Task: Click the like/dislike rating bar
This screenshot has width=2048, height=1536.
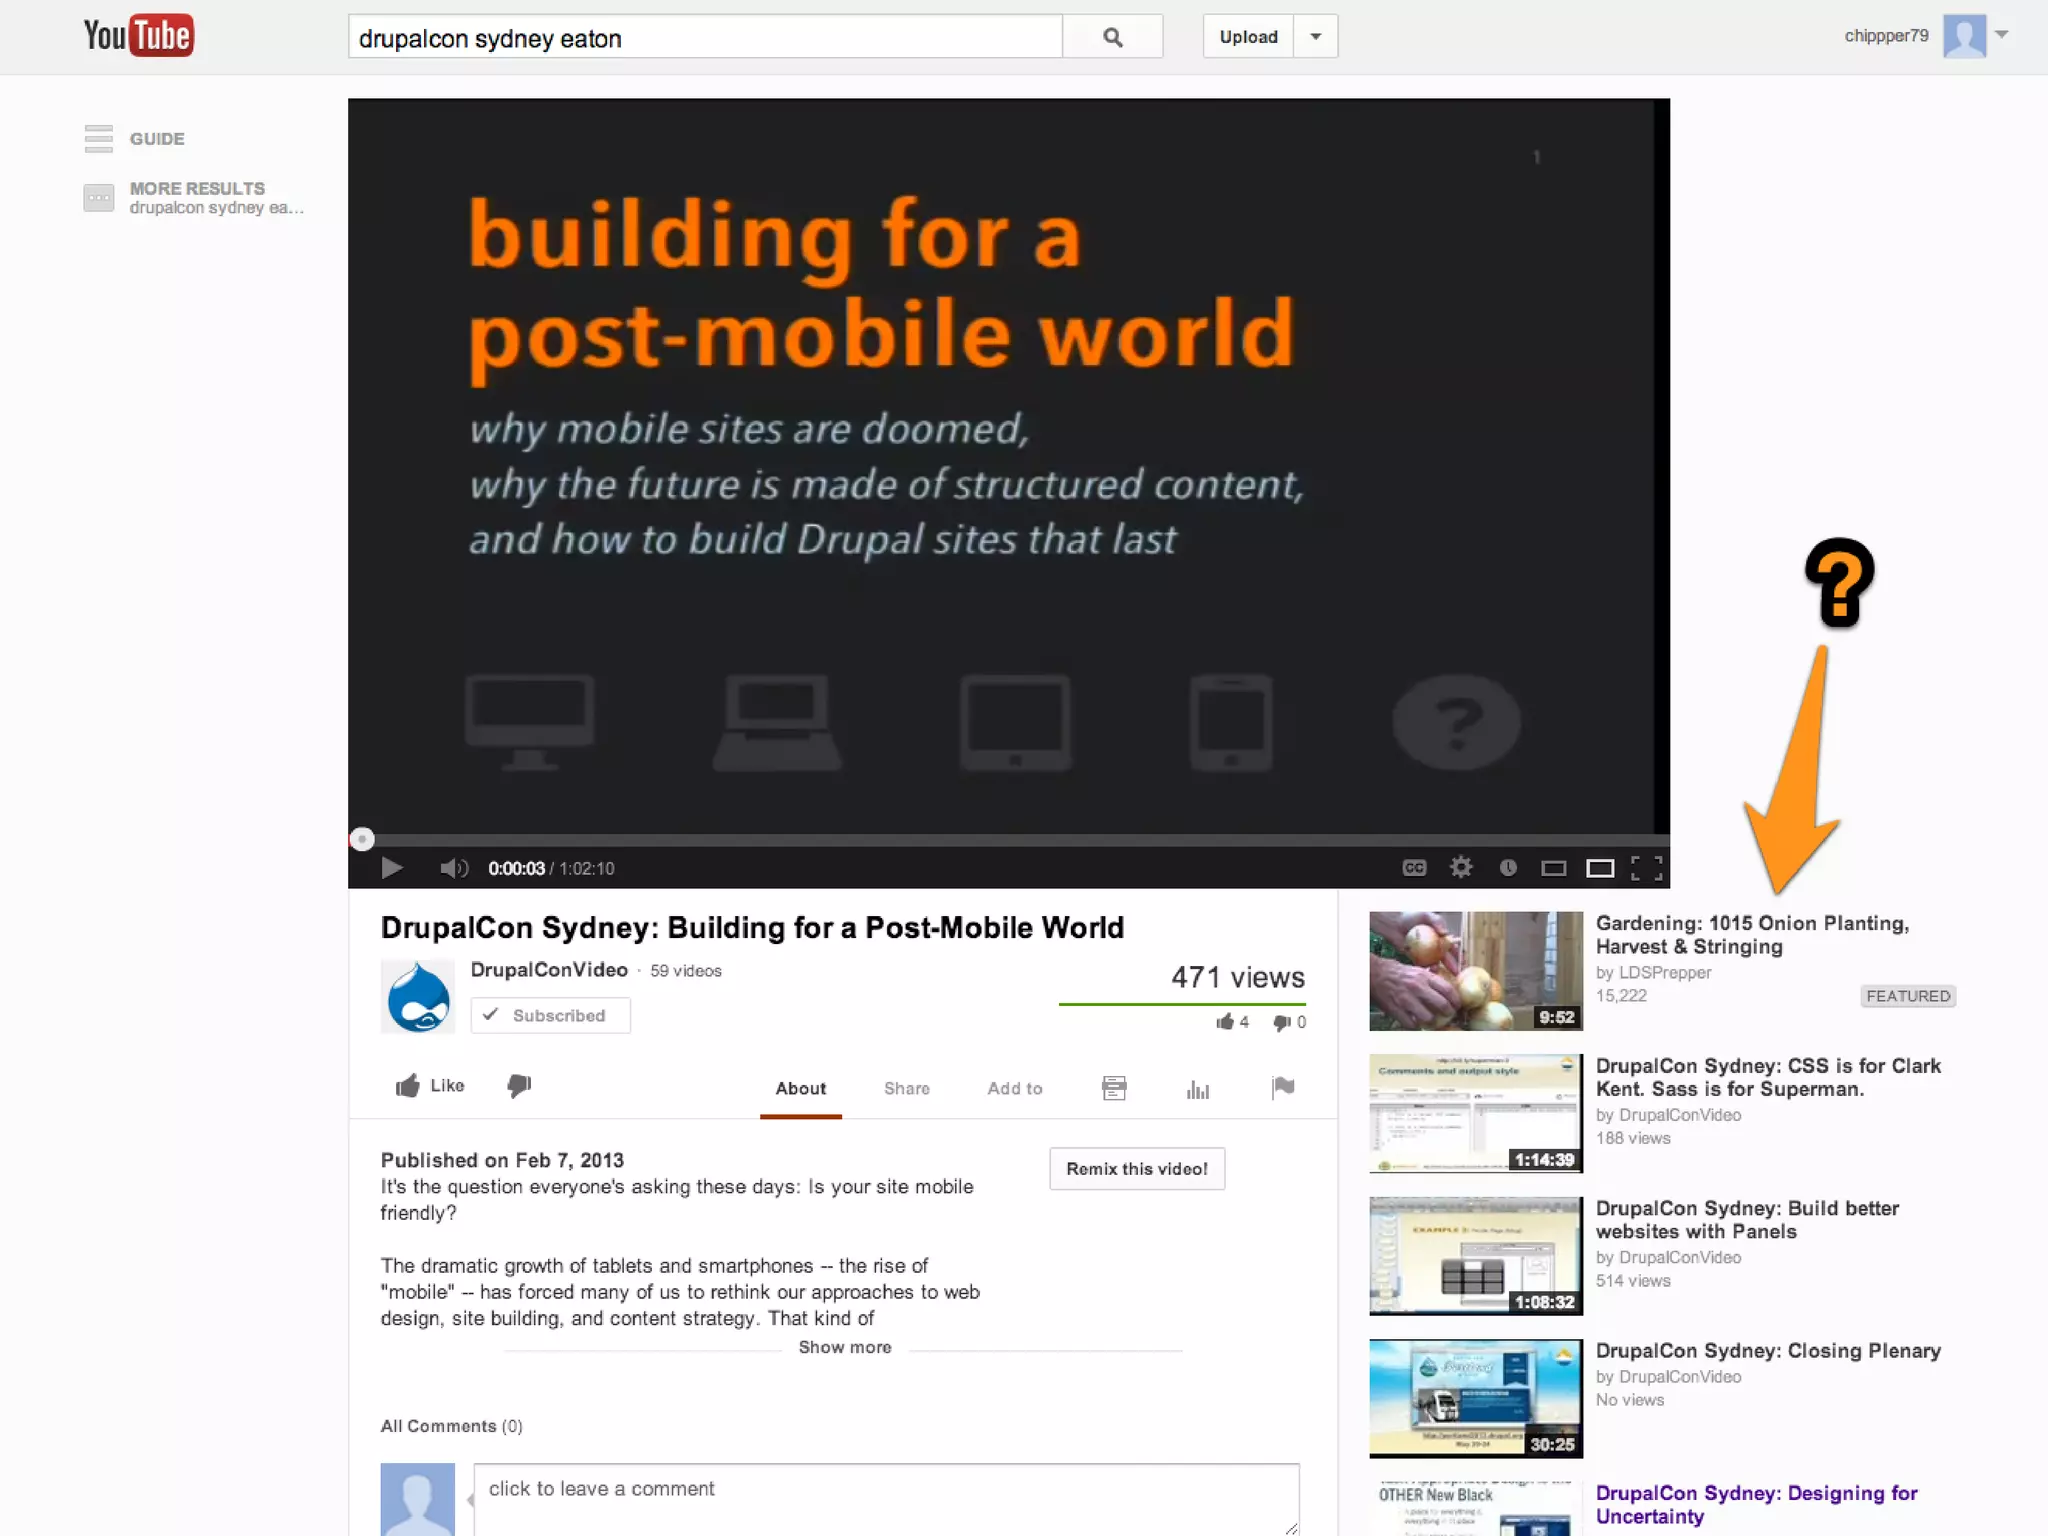Action: (x=1182, y=1003)
